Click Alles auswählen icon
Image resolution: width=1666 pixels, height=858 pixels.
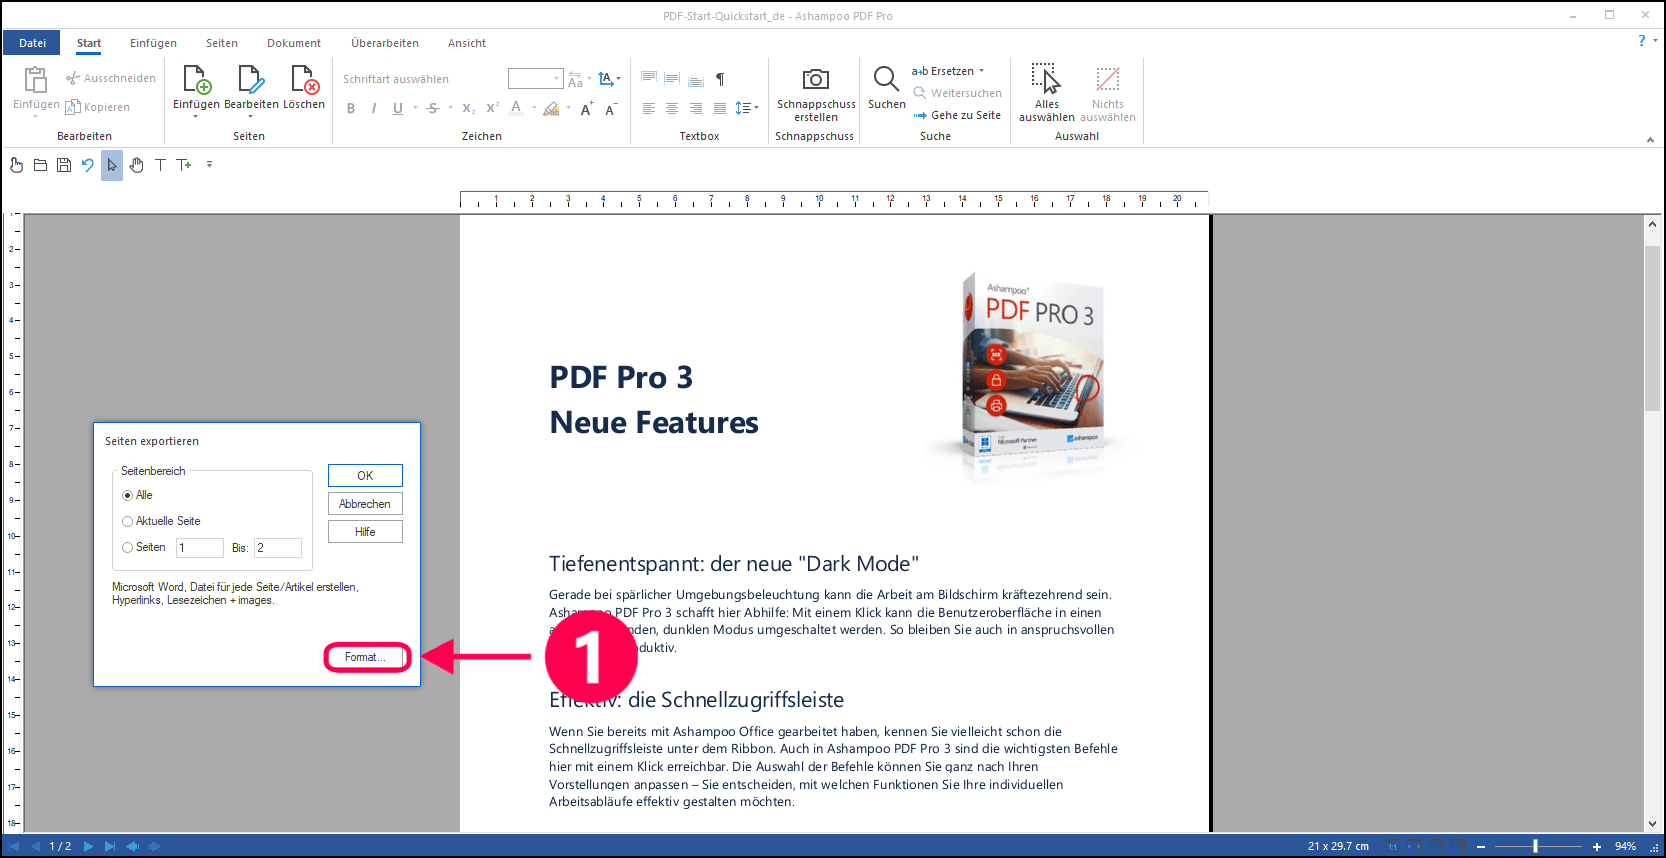click(1046, 79)
